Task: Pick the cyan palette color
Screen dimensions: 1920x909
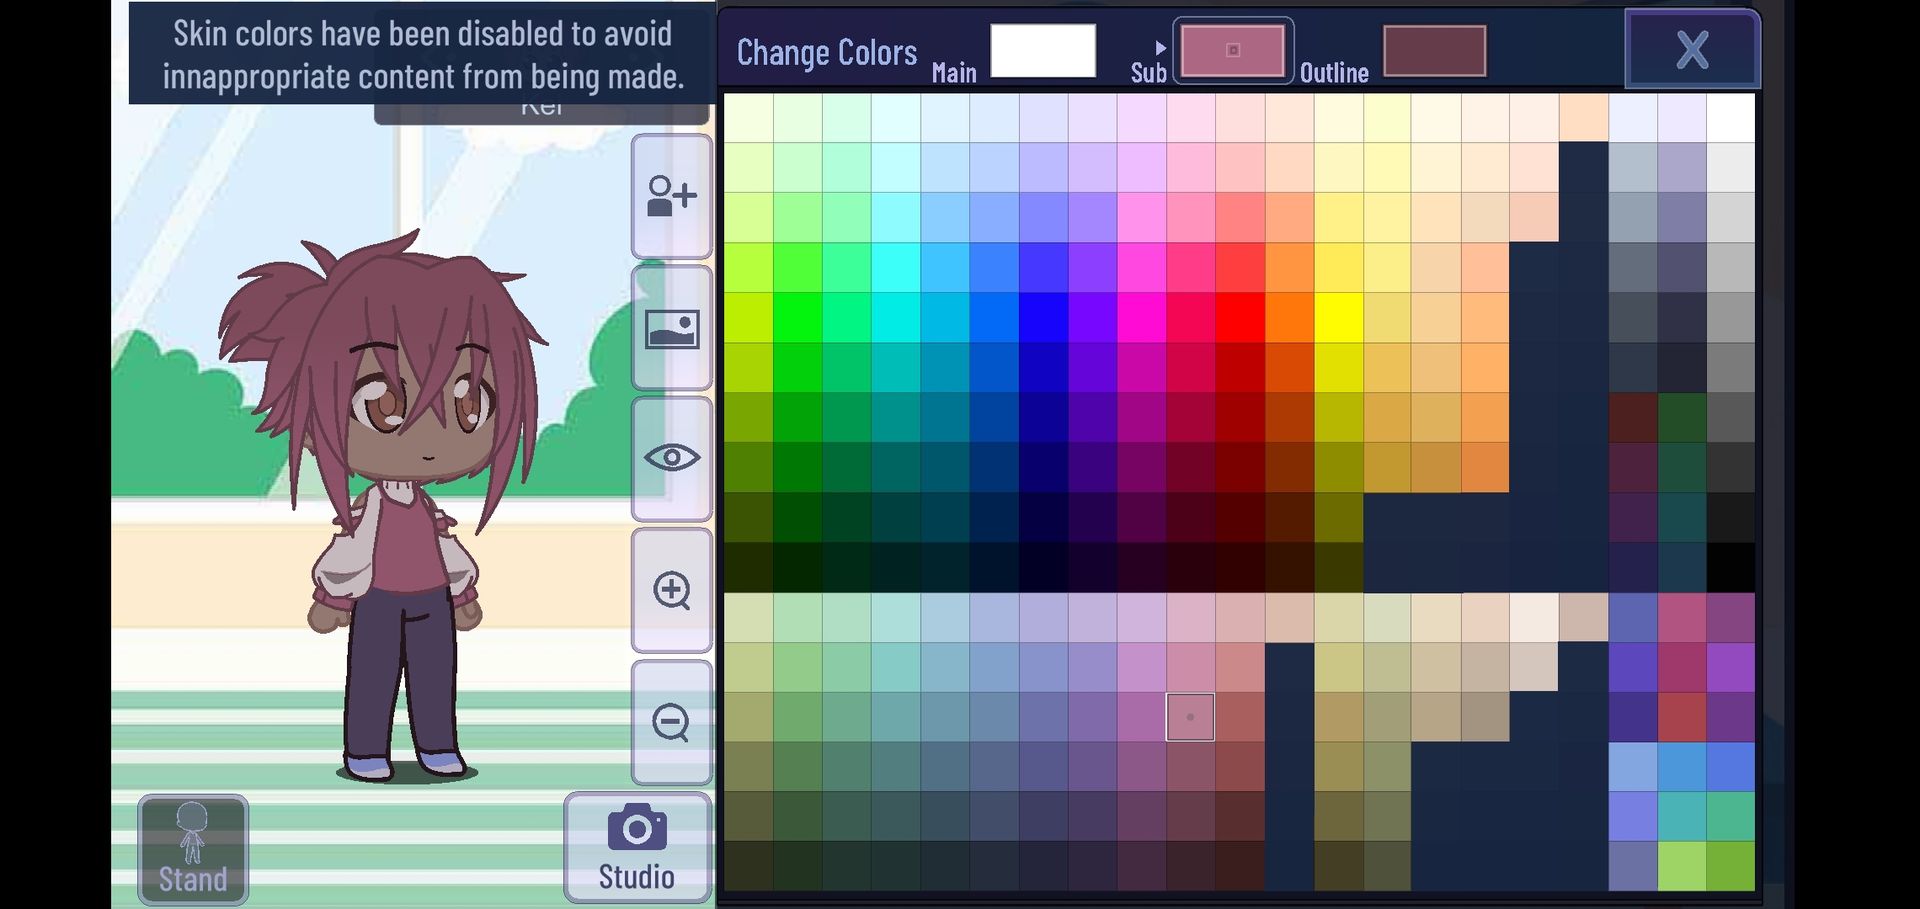Action: [895, 317]
